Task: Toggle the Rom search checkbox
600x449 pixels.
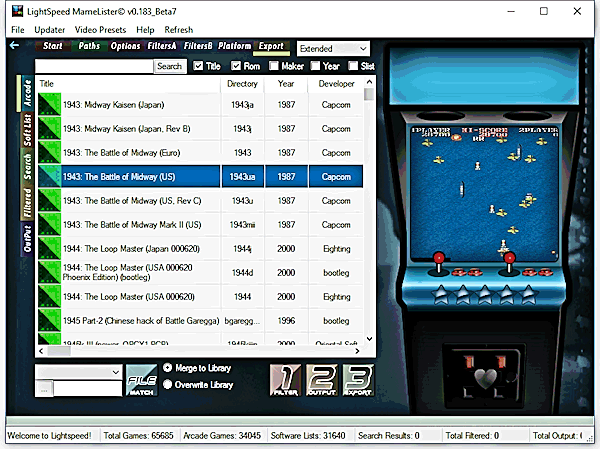Action: [236, 66]
